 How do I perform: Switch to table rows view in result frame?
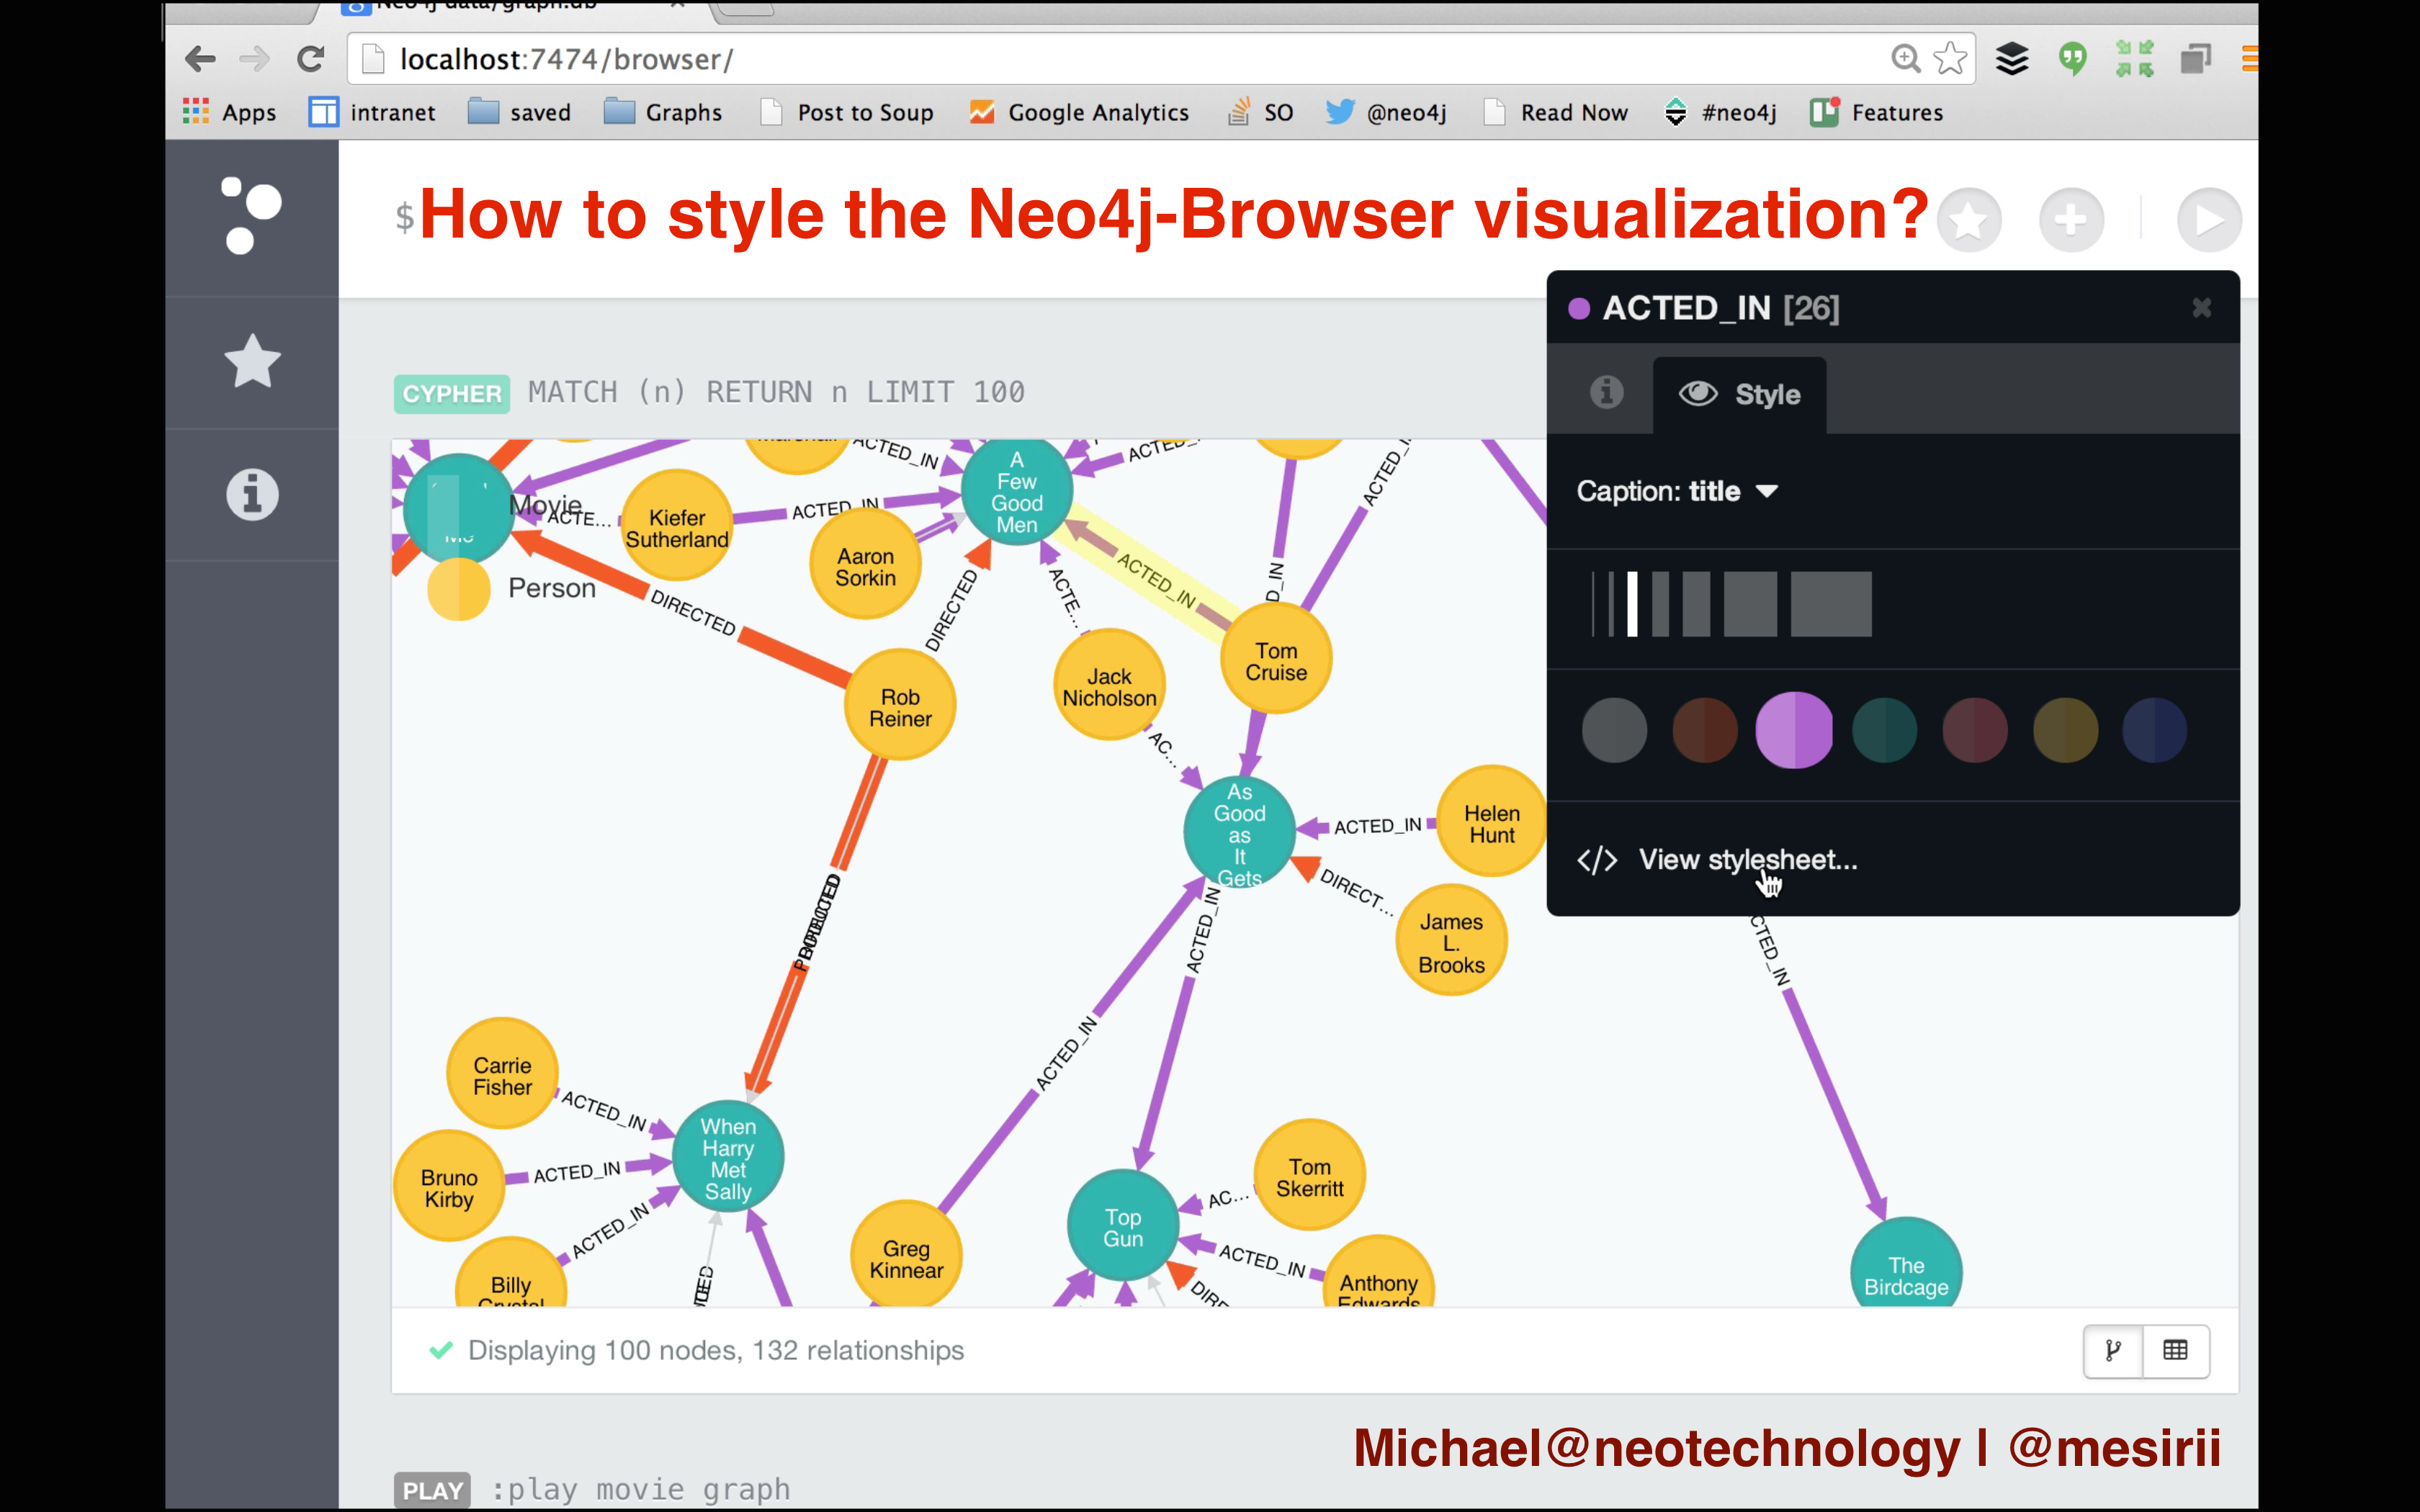point(2175,1351)
